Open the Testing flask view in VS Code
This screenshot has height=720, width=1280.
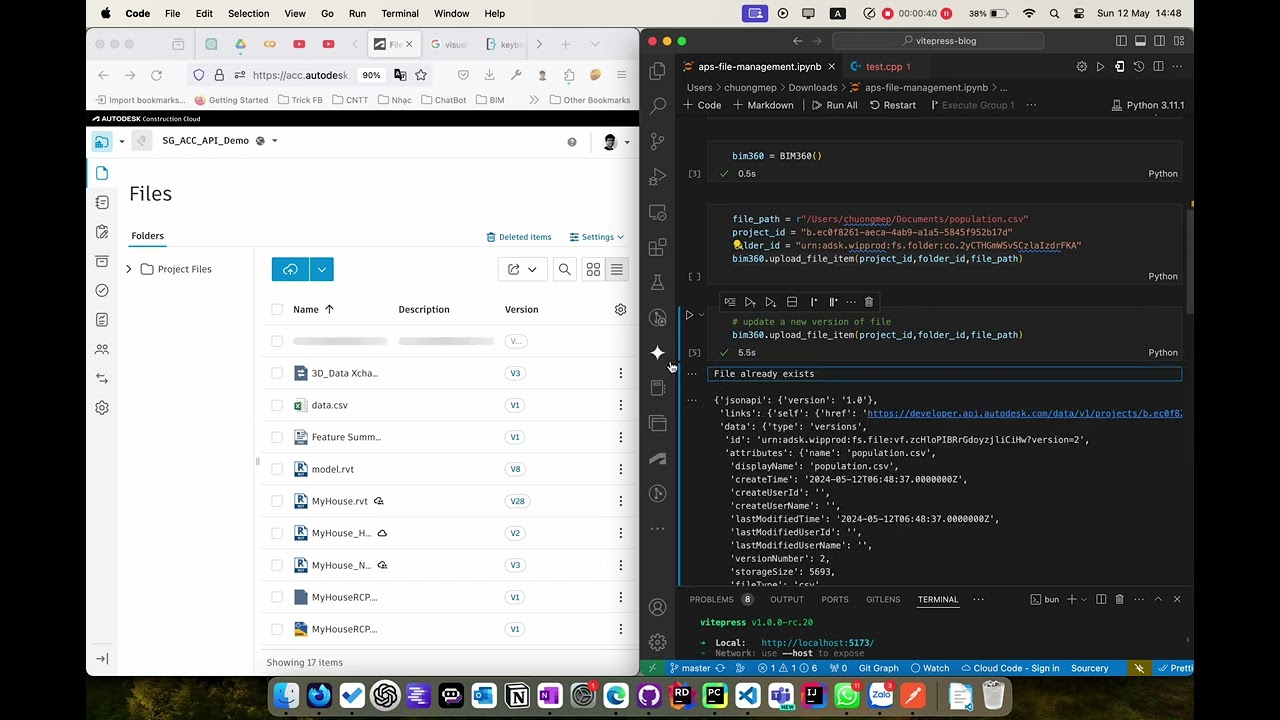coord(657,283)
